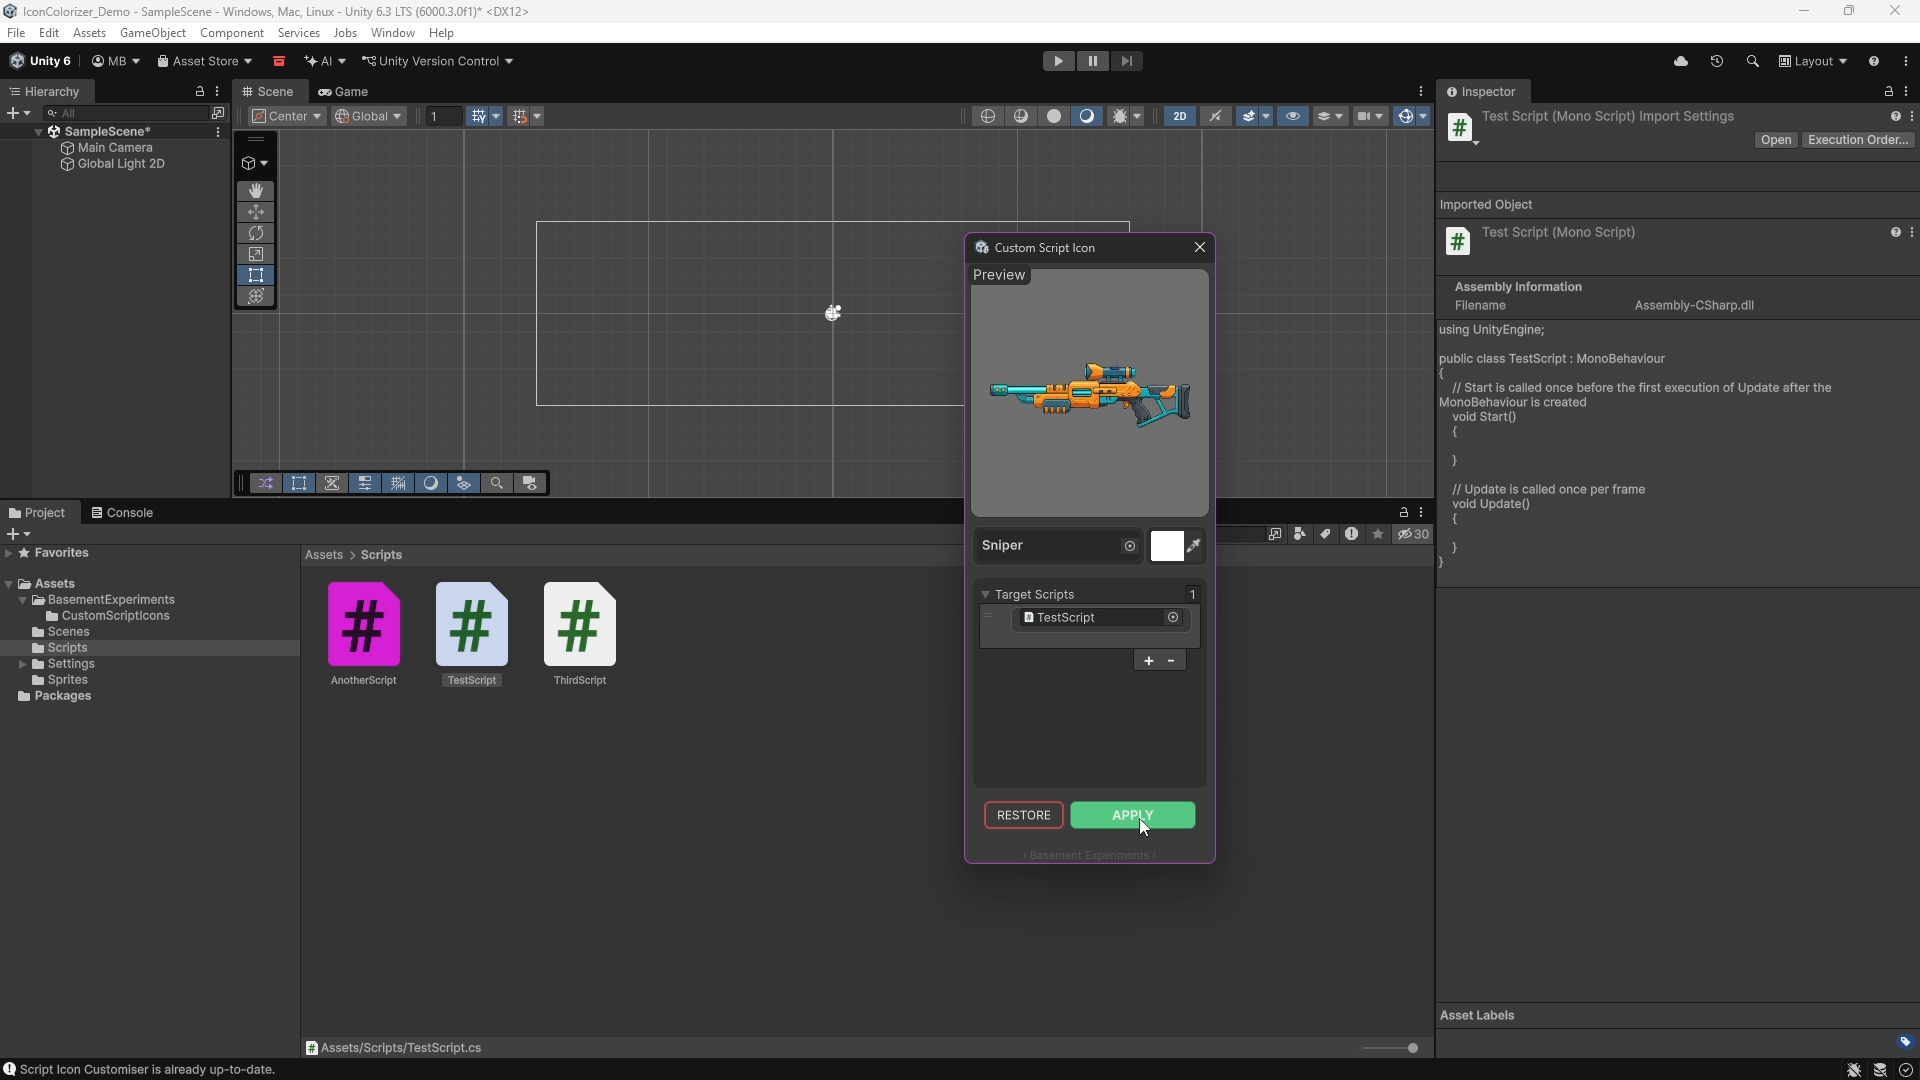Click the Step frame button
The image size is (1920, 1080).
pos(1127,61)
